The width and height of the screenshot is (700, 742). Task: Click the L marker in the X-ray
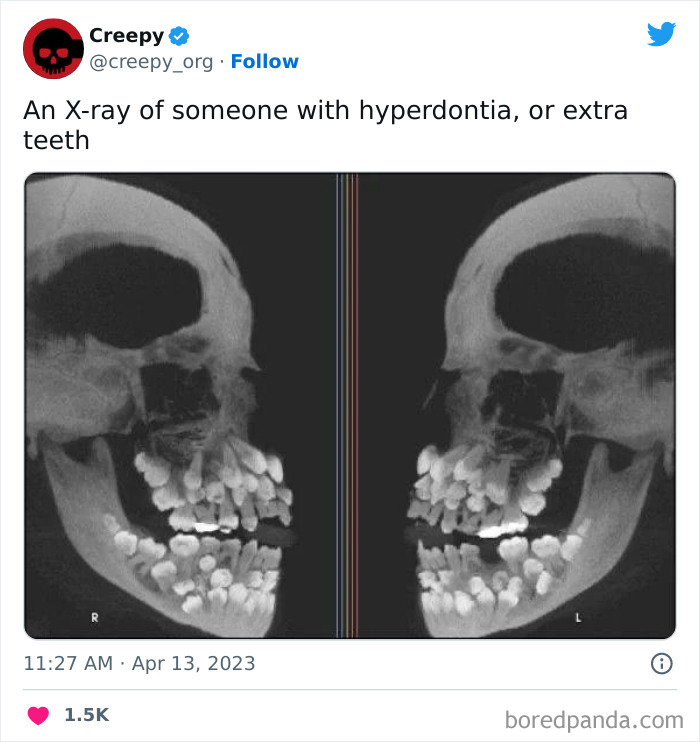577,617
